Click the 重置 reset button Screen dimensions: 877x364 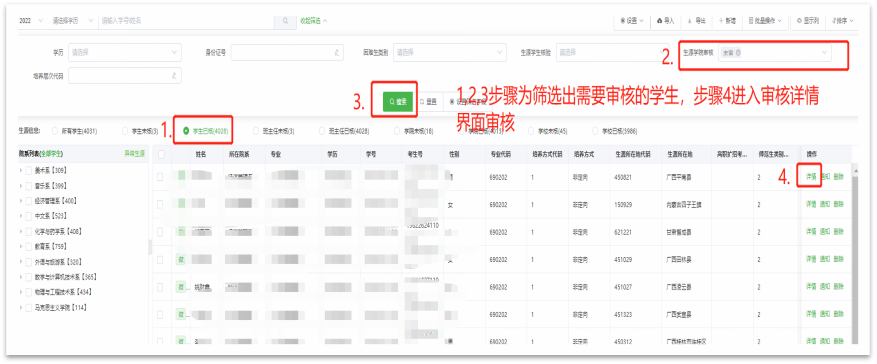(x=428, y=102)
